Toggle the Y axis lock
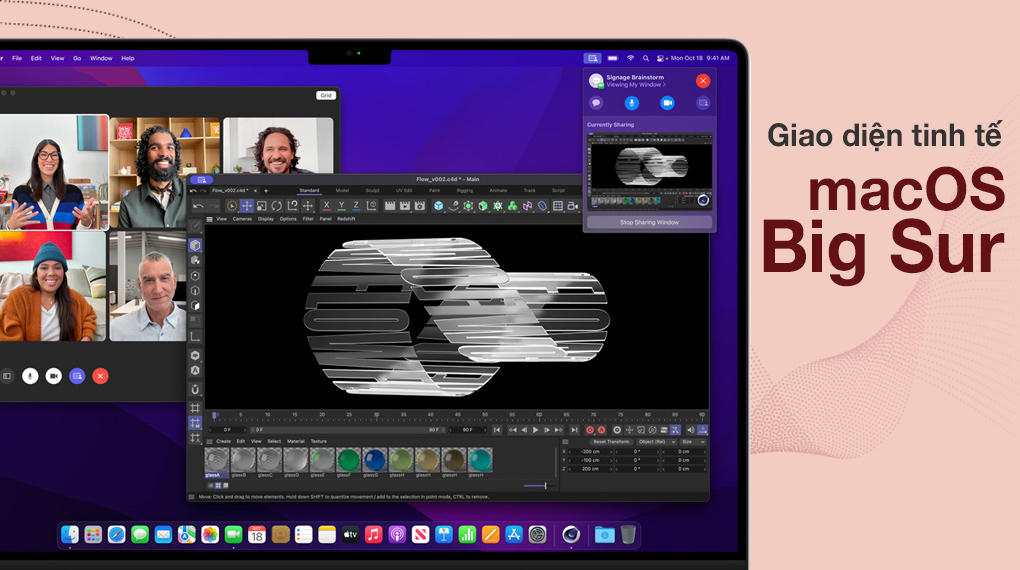 coord(342,206)
